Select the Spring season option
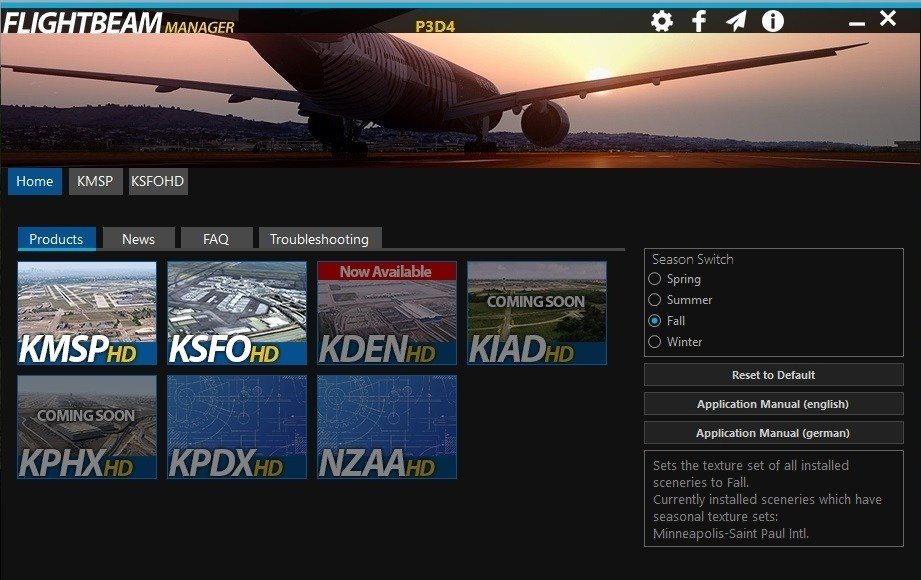The width and height of the screenshot is (921, 580). 655,279
